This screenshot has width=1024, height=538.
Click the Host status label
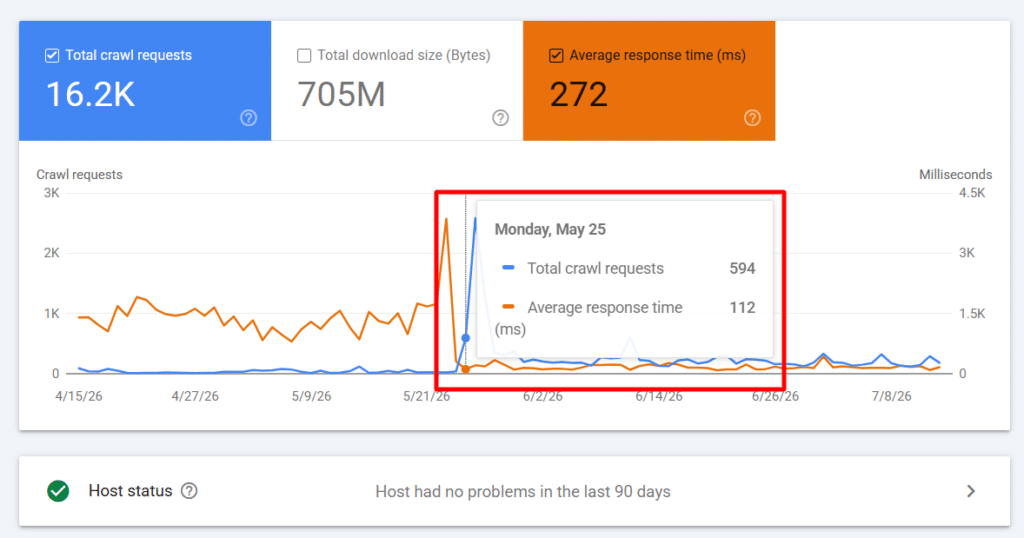coord(131,491)
